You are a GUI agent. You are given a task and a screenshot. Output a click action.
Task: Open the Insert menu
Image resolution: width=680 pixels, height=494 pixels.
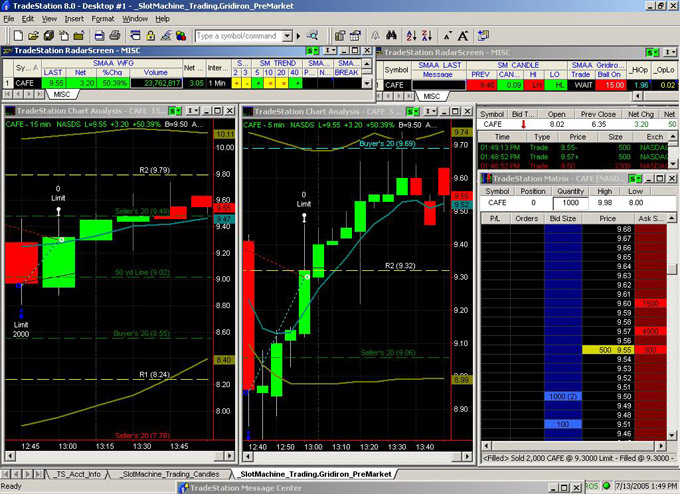[x=74, y=19]
